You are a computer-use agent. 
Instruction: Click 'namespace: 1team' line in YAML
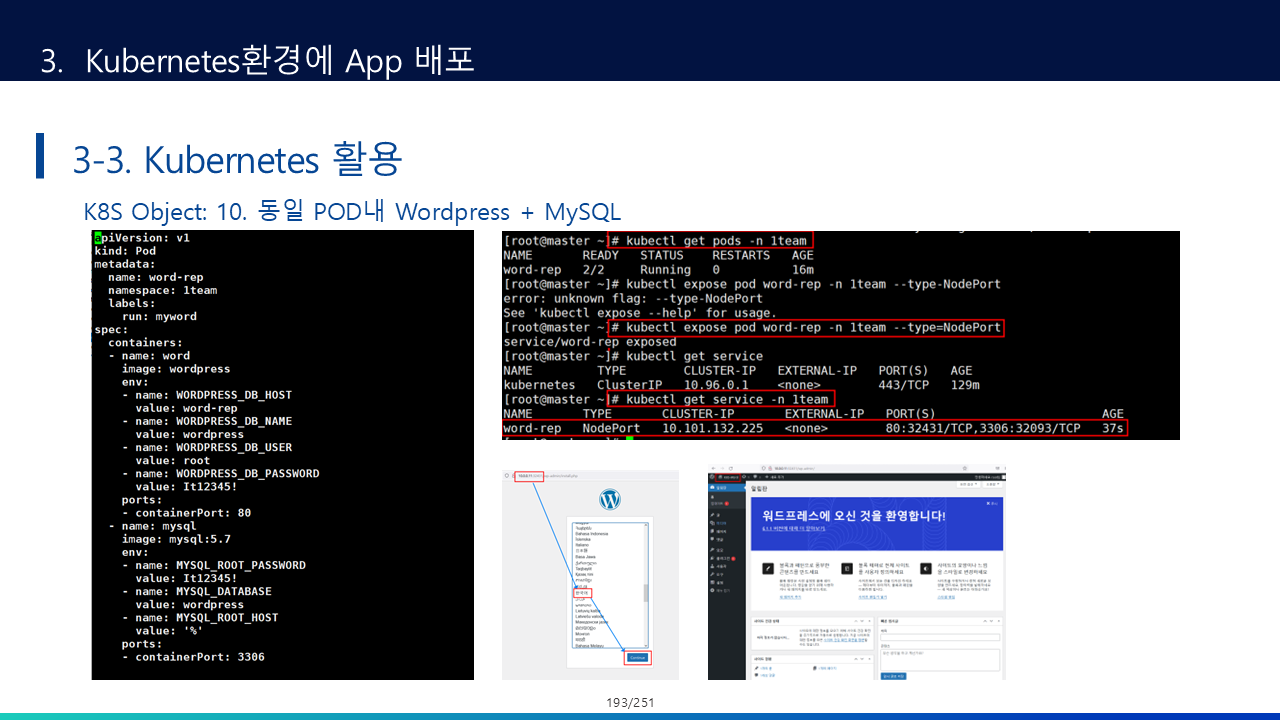(x=162, y=290)
